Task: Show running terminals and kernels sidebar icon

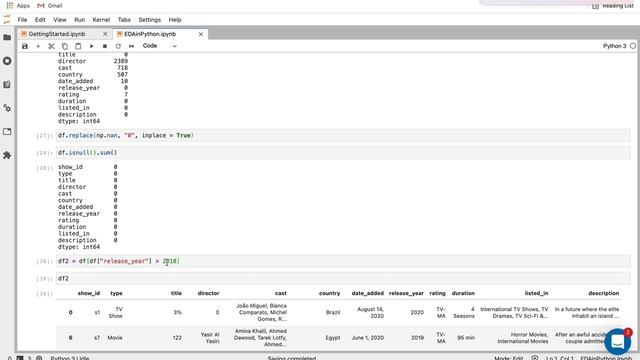Action: 7,61
